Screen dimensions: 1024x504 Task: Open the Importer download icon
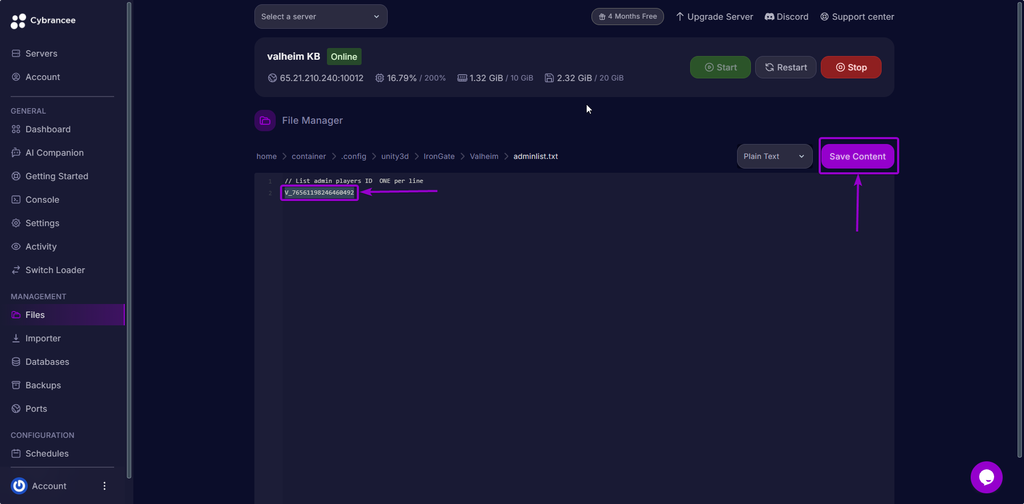[16, 338]
